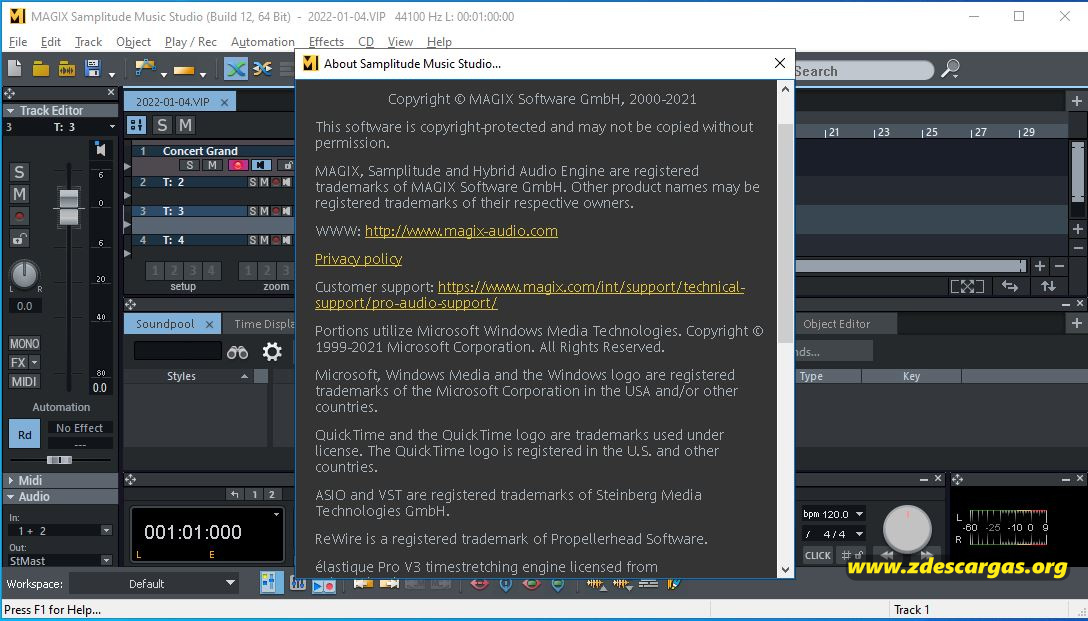The height and width of the screenshot is (621, 1088).
Task: Toggle Mute in the Track Editor strip
Action: [x=19, y=194]
